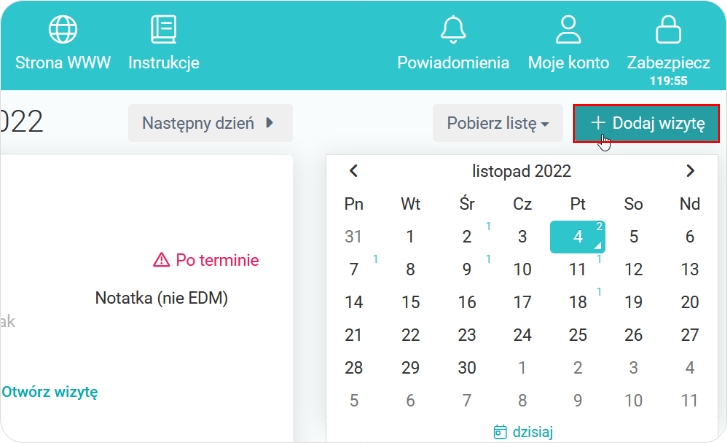The width and height of the screenshot is (727, 443).
Task: Pick November 7 in the calendar
Action: tap(354, 269)
